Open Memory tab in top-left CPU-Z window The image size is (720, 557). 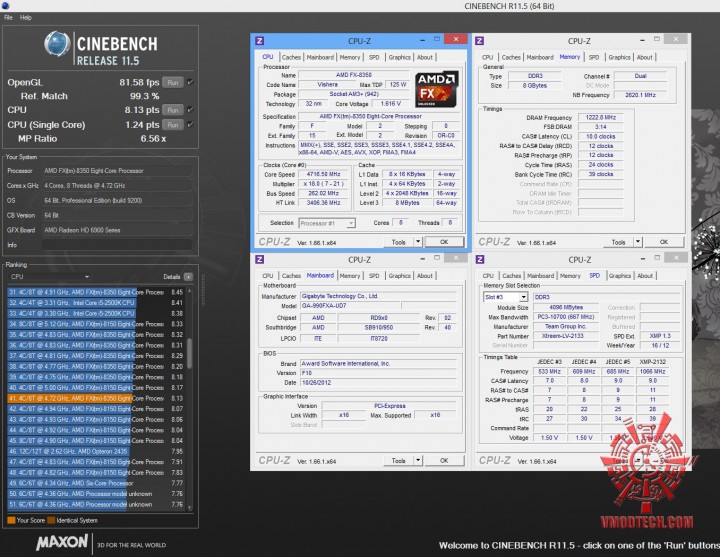point(350,57)
